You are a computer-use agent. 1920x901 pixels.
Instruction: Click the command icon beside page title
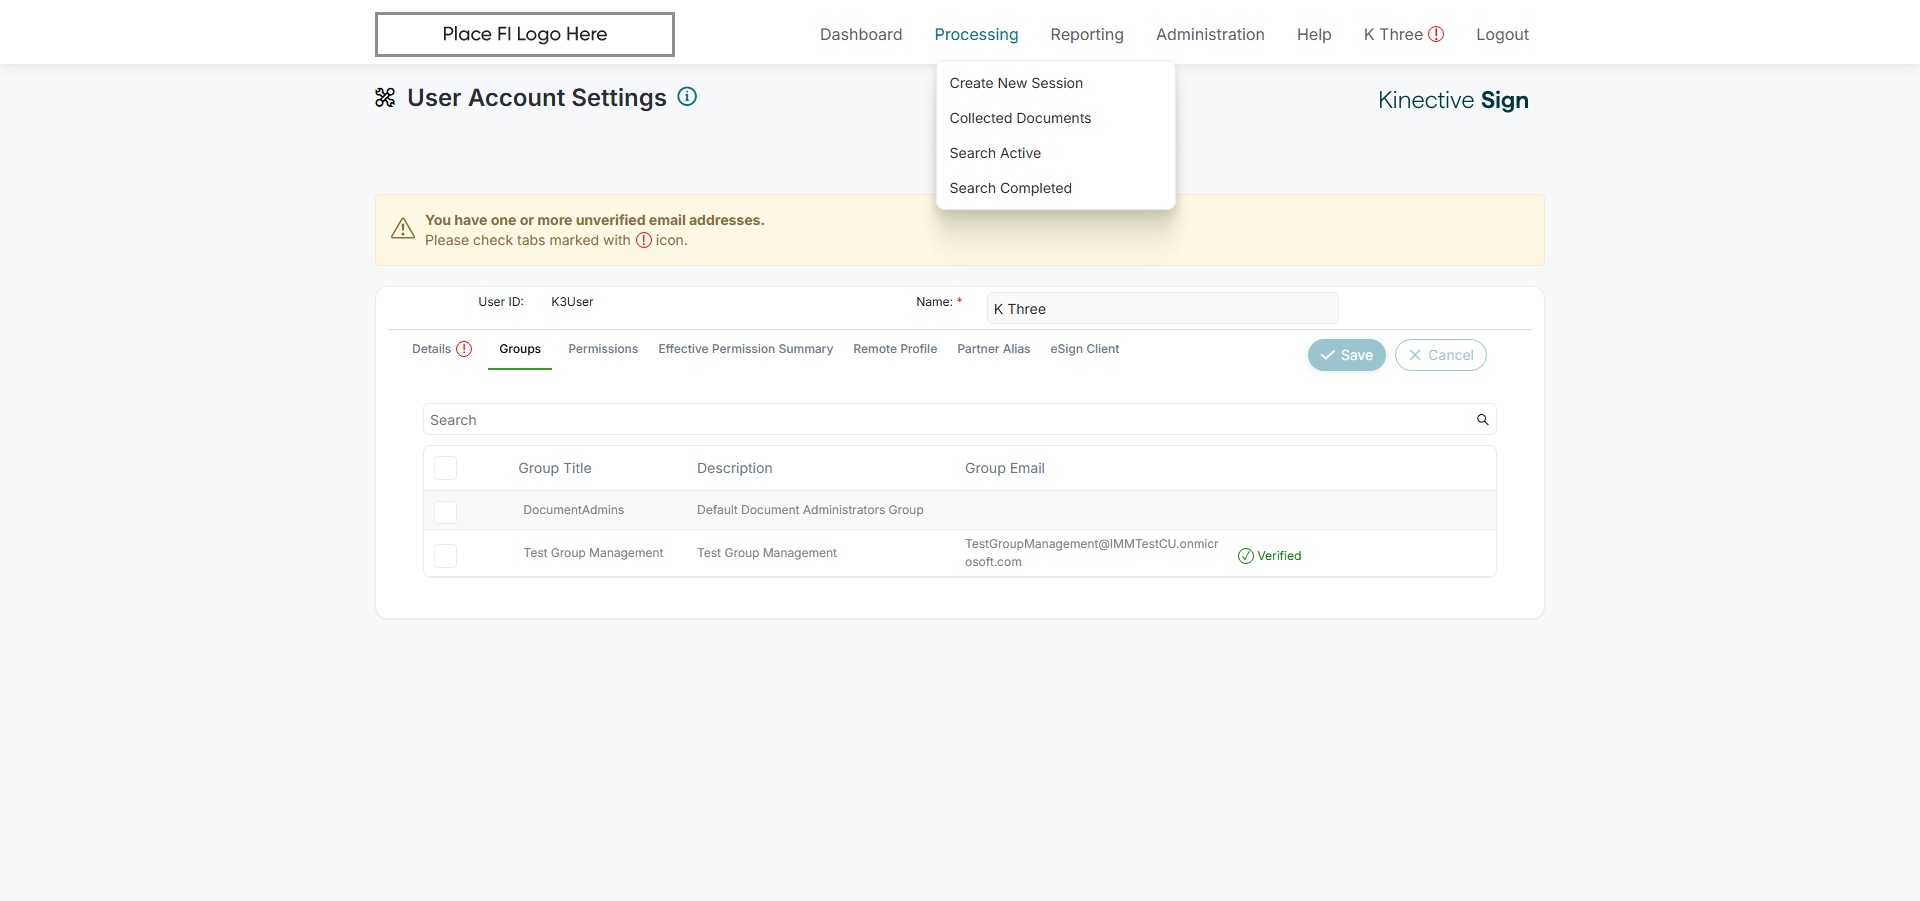(385, 98)
